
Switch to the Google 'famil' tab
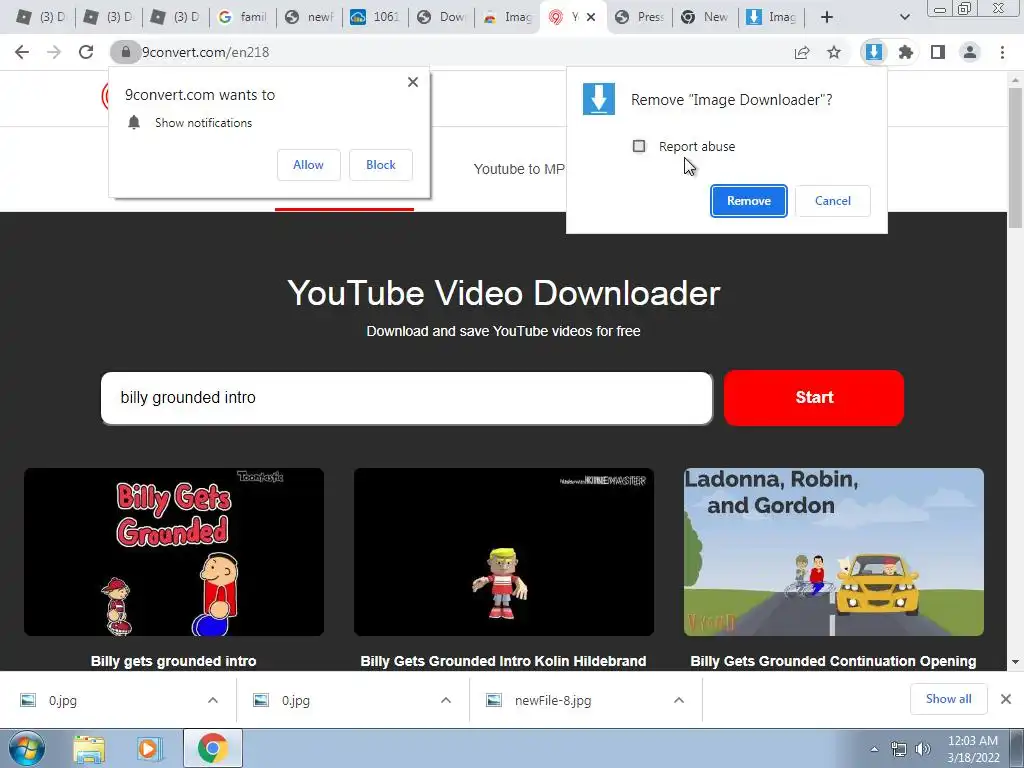[243, 17]
